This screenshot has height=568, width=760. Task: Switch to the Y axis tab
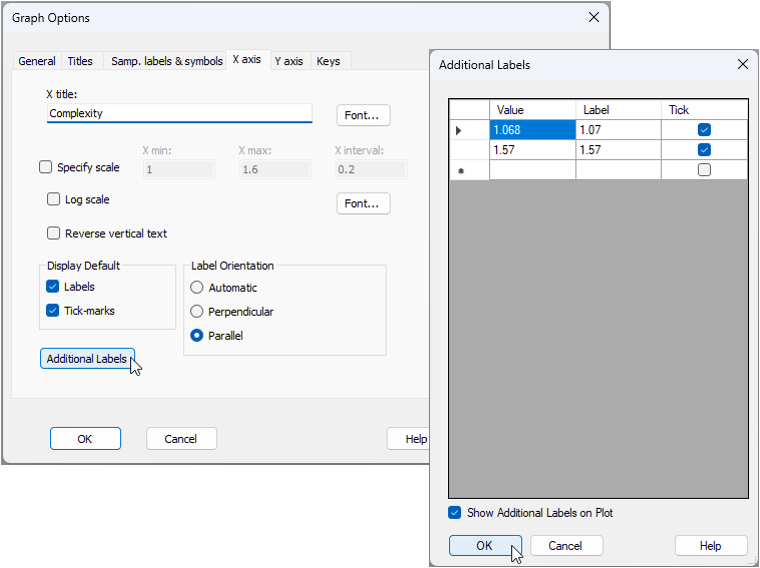pos(288,61)
